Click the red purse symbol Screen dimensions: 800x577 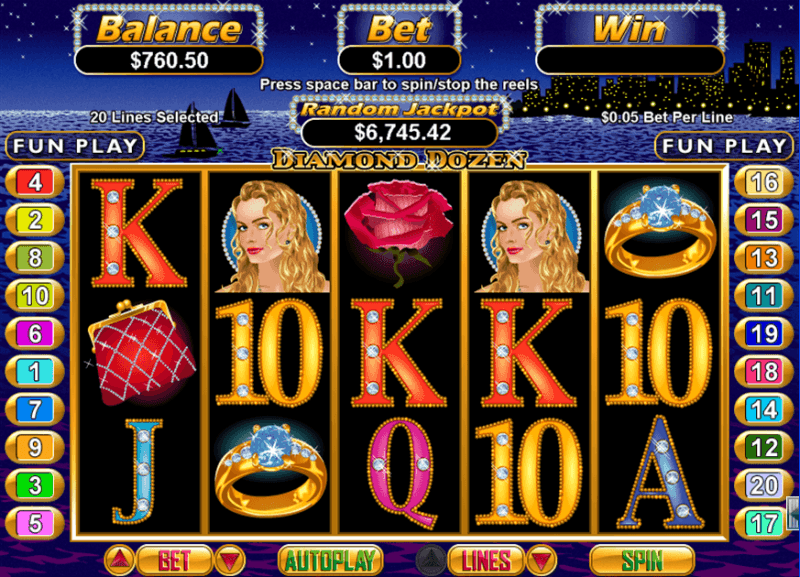tap(141, 352)
